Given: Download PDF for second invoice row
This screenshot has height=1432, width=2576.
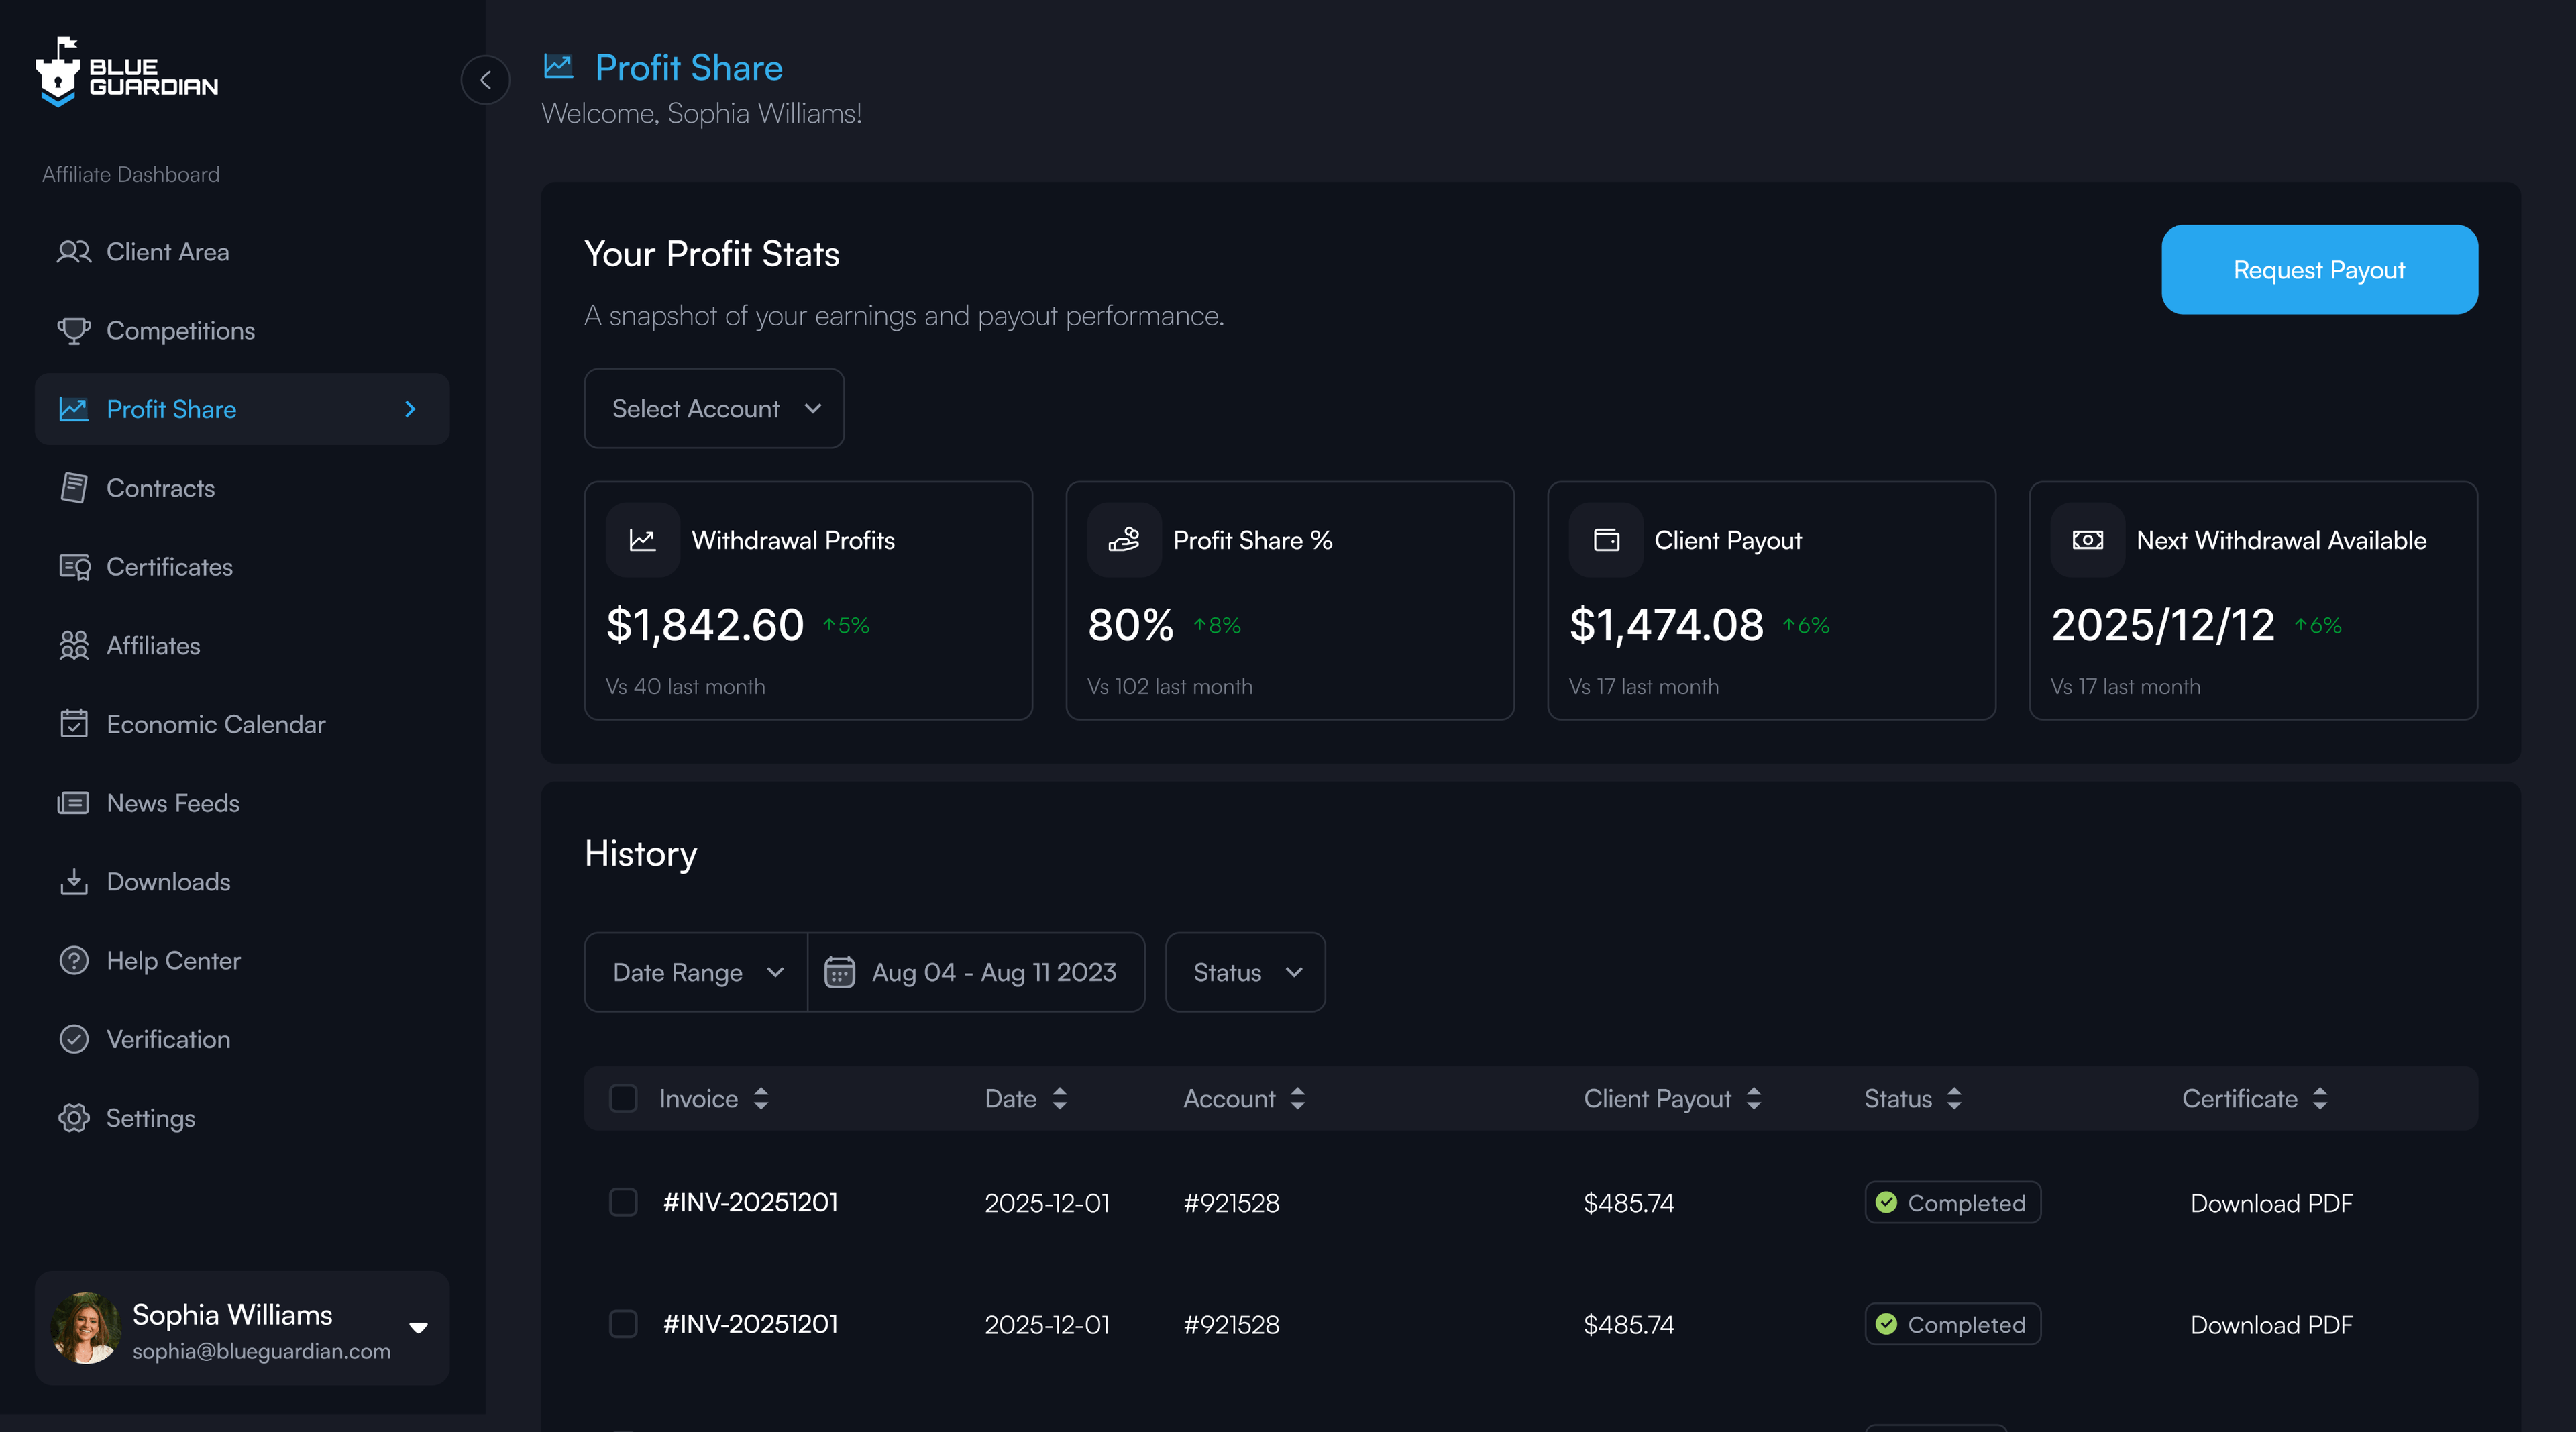Looking at the screenshot, I should [x=2271, y=1325].
